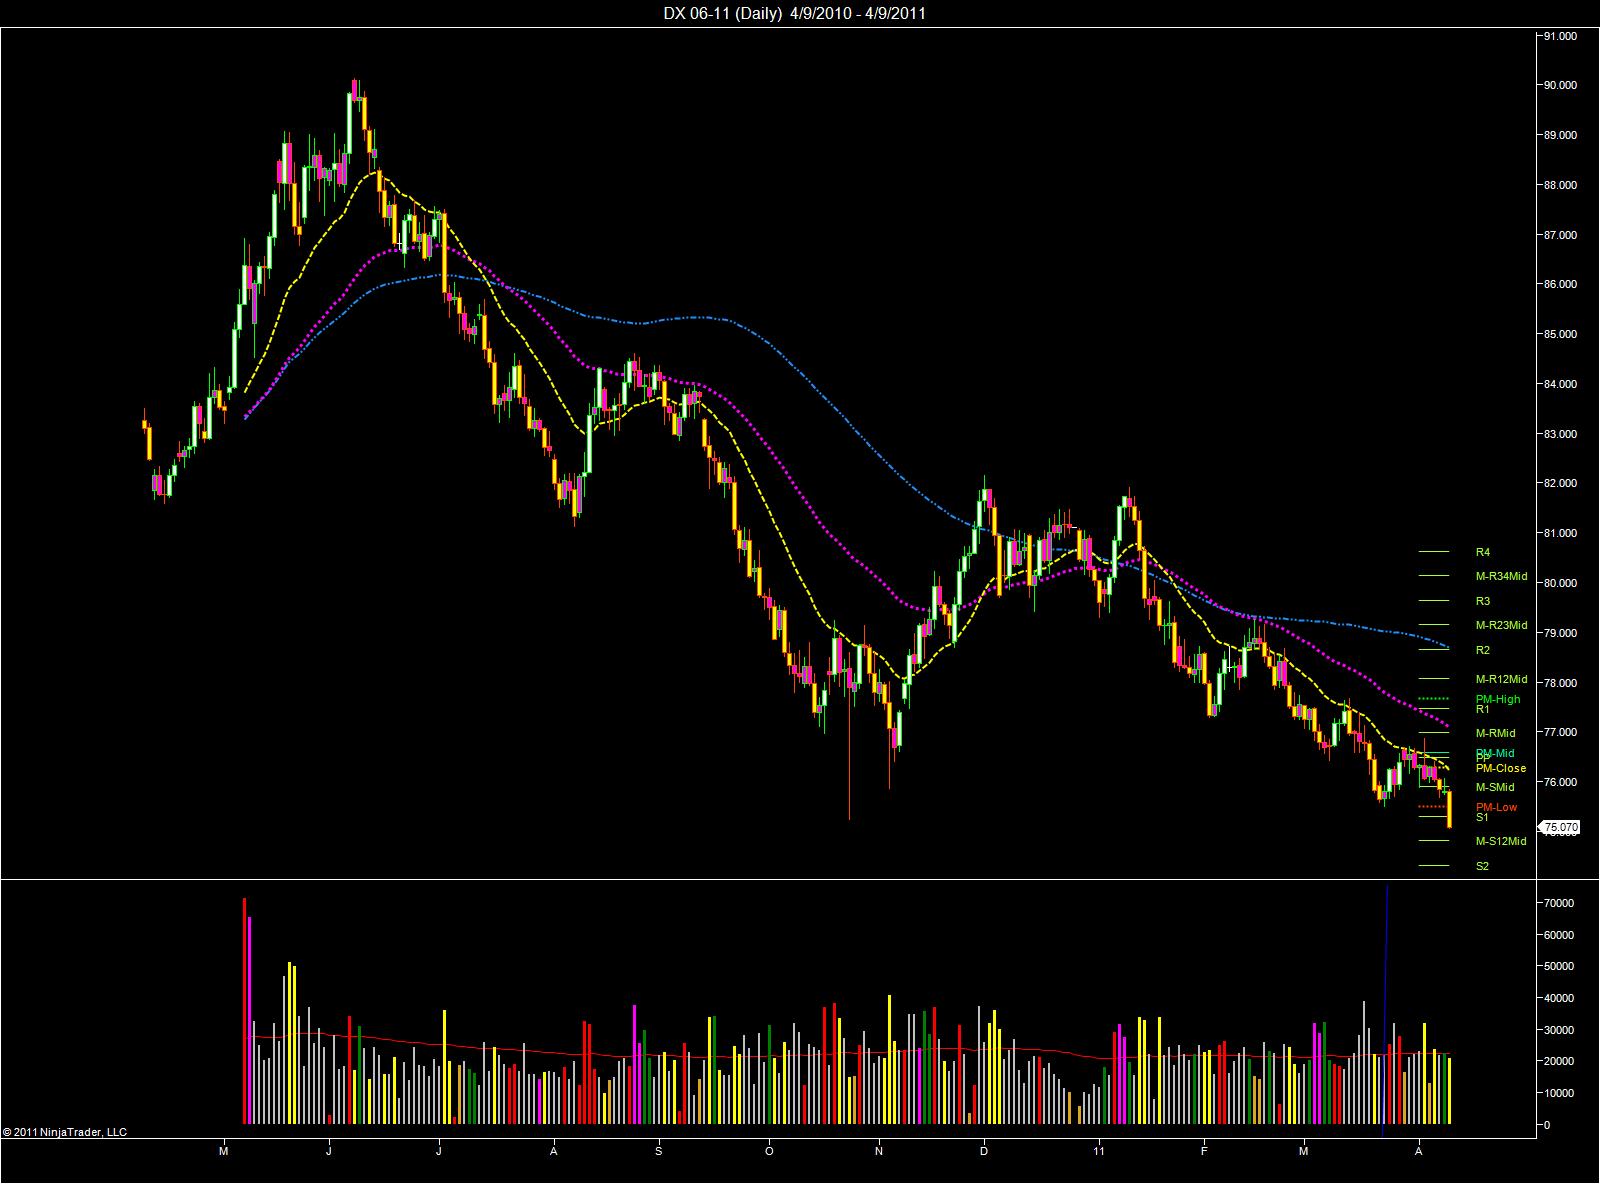Click 78.000 on the price axis

[1561, 683]
